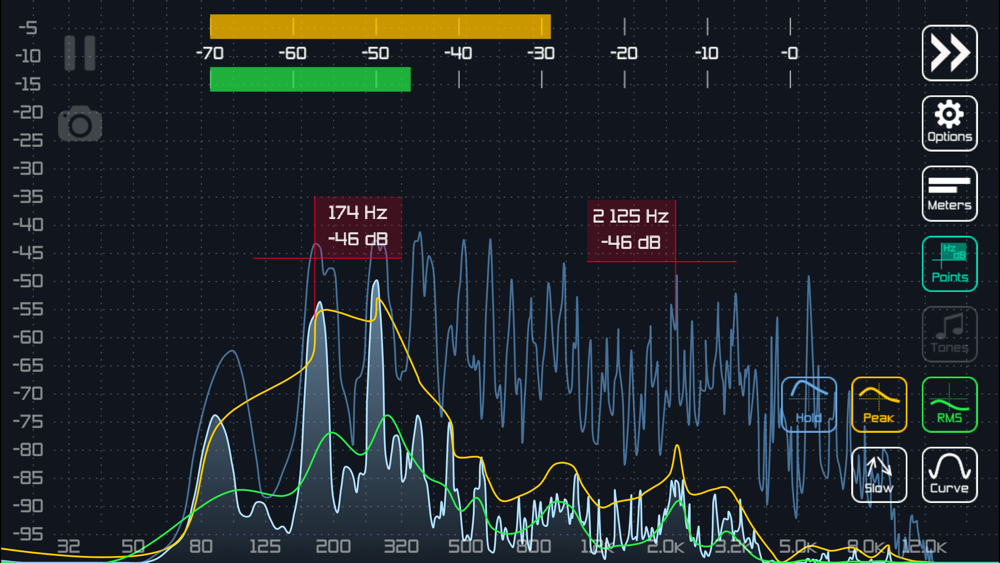Toggle the green RMS curve

tap(949, 404)
